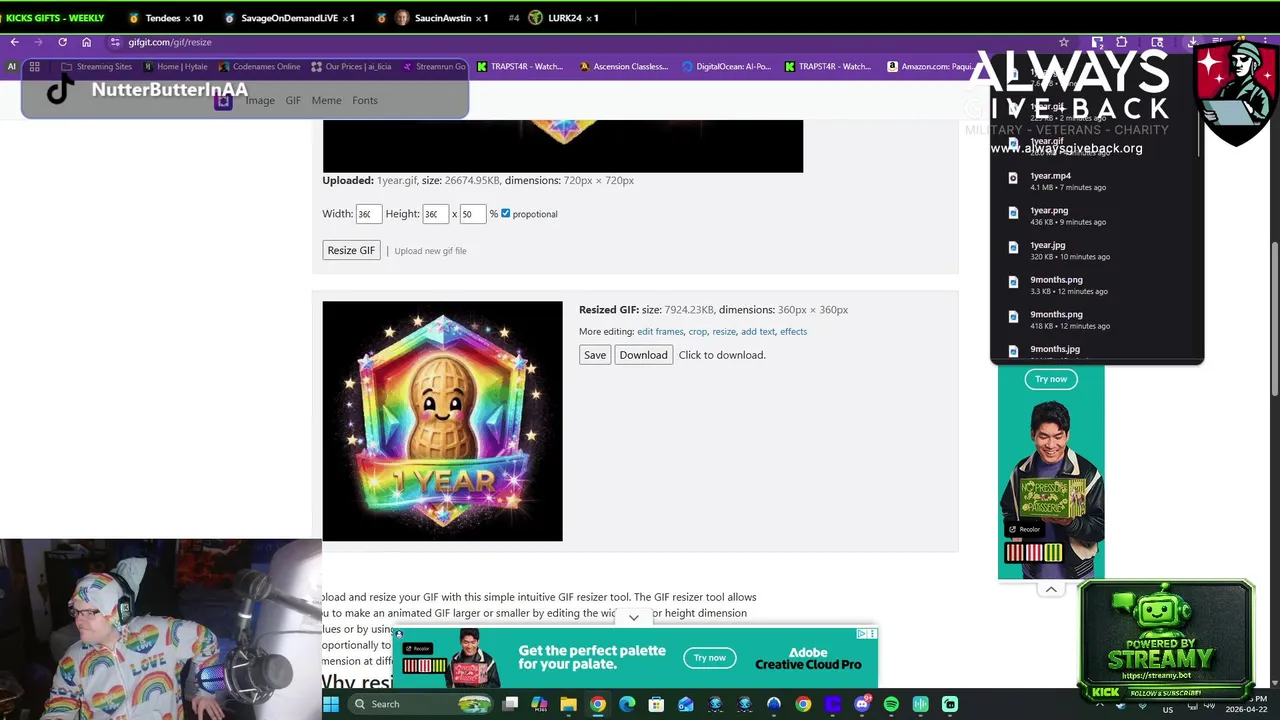This screenshot has width=1280, height=720.
Task: Click the page vertical scrollbar
Action: [x=1274, y=320]
